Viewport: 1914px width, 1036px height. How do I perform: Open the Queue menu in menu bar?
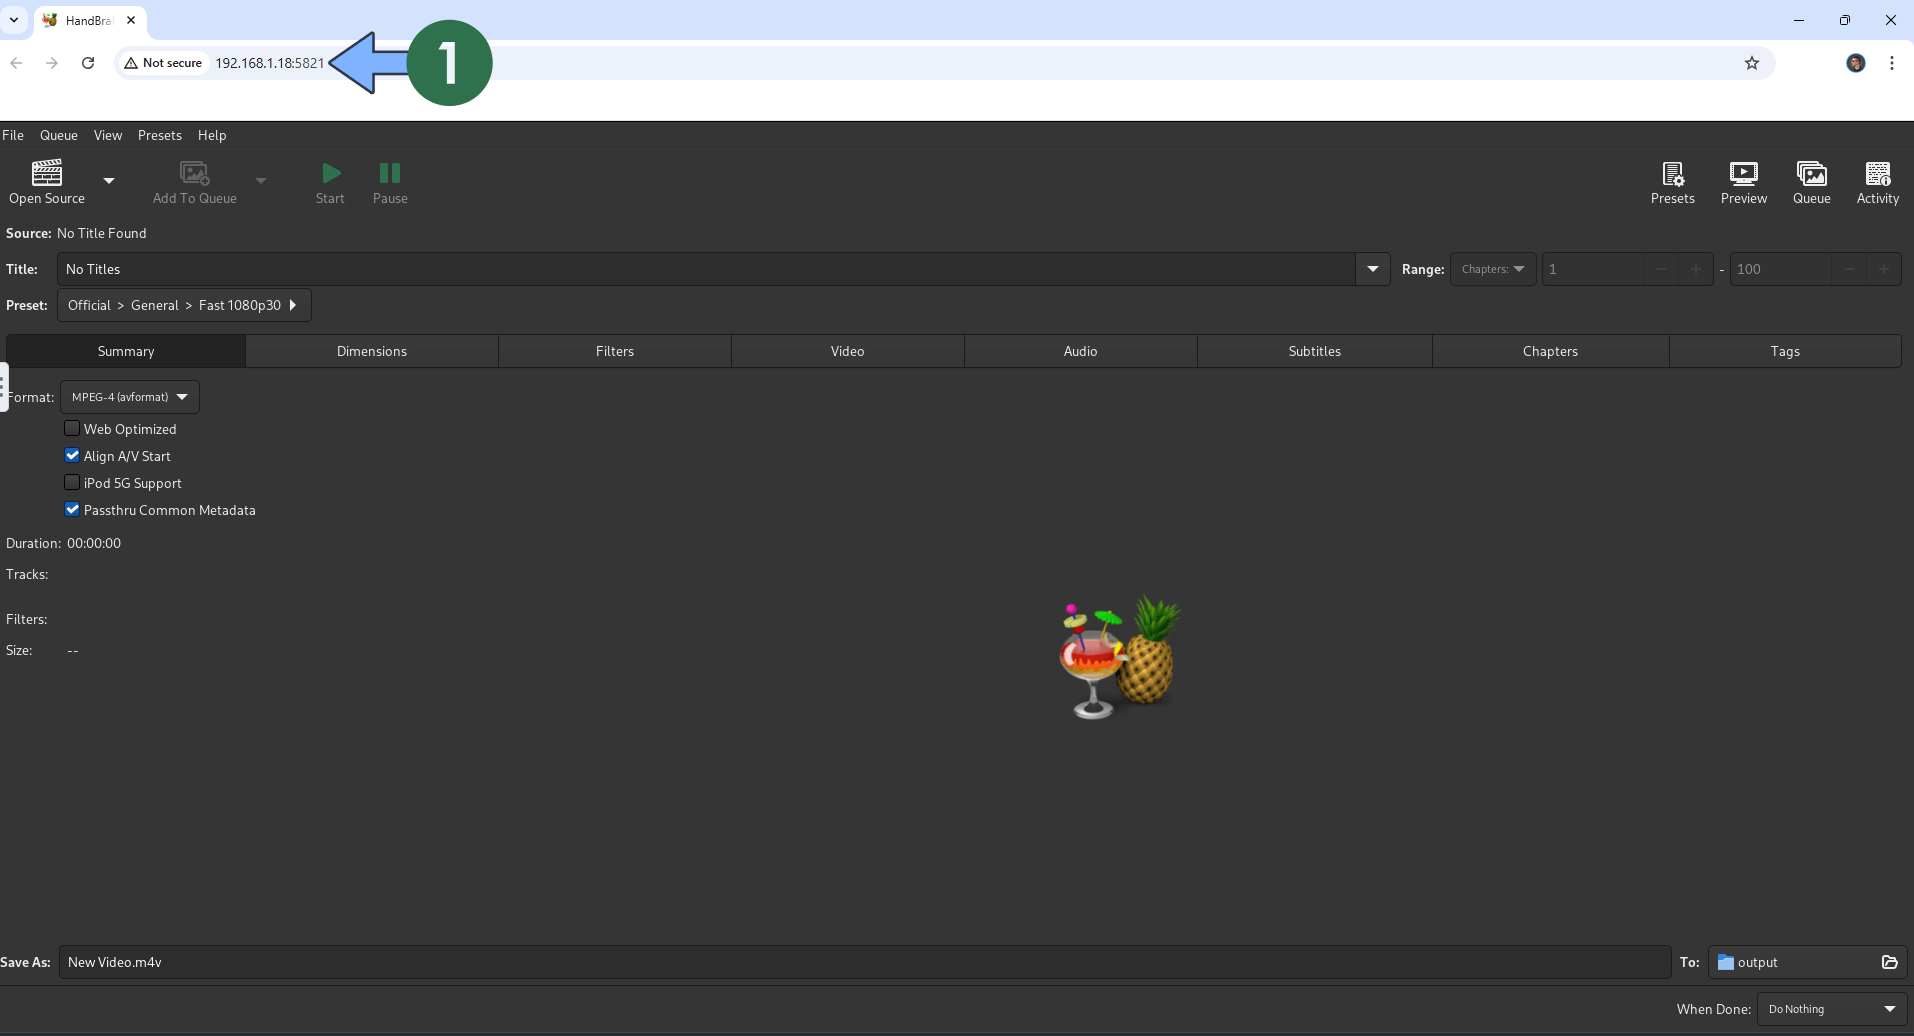click(x=58, y=135)
